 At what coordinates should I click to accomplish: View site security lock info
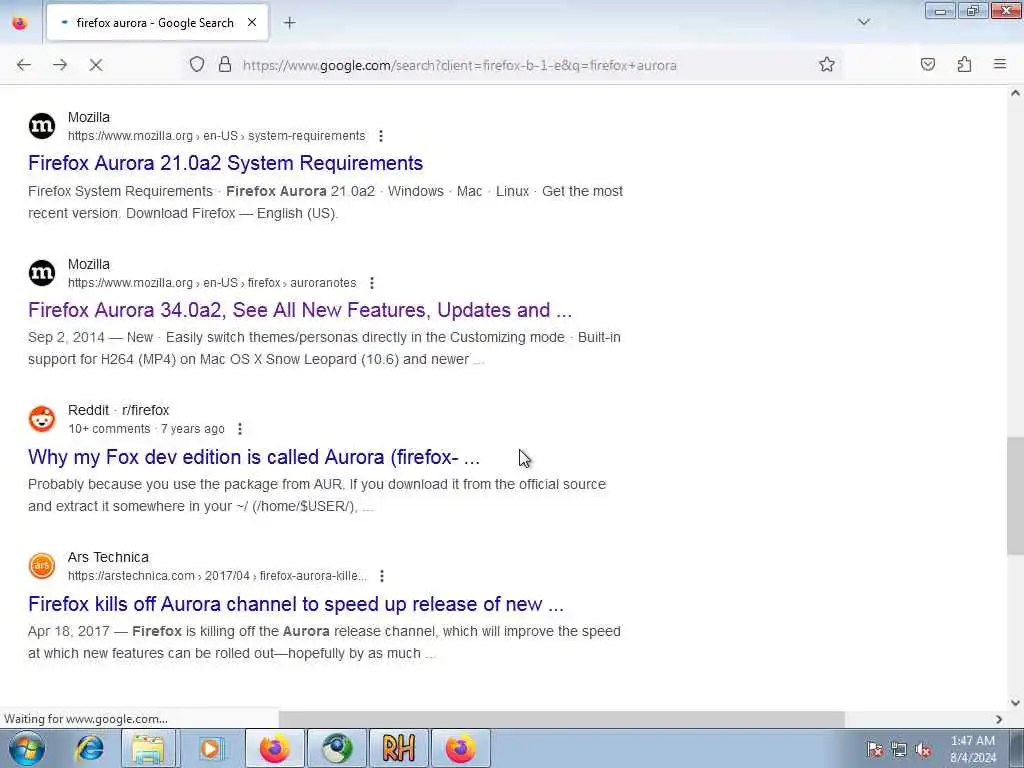click(x=225, y=64)
